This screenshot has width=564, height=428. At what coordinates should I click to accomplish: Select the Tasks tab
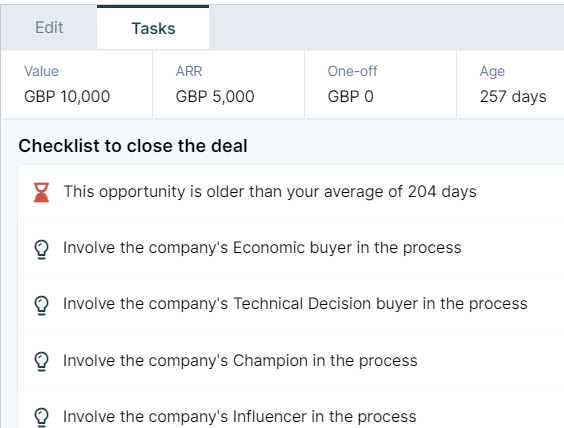tap(153, 28)
